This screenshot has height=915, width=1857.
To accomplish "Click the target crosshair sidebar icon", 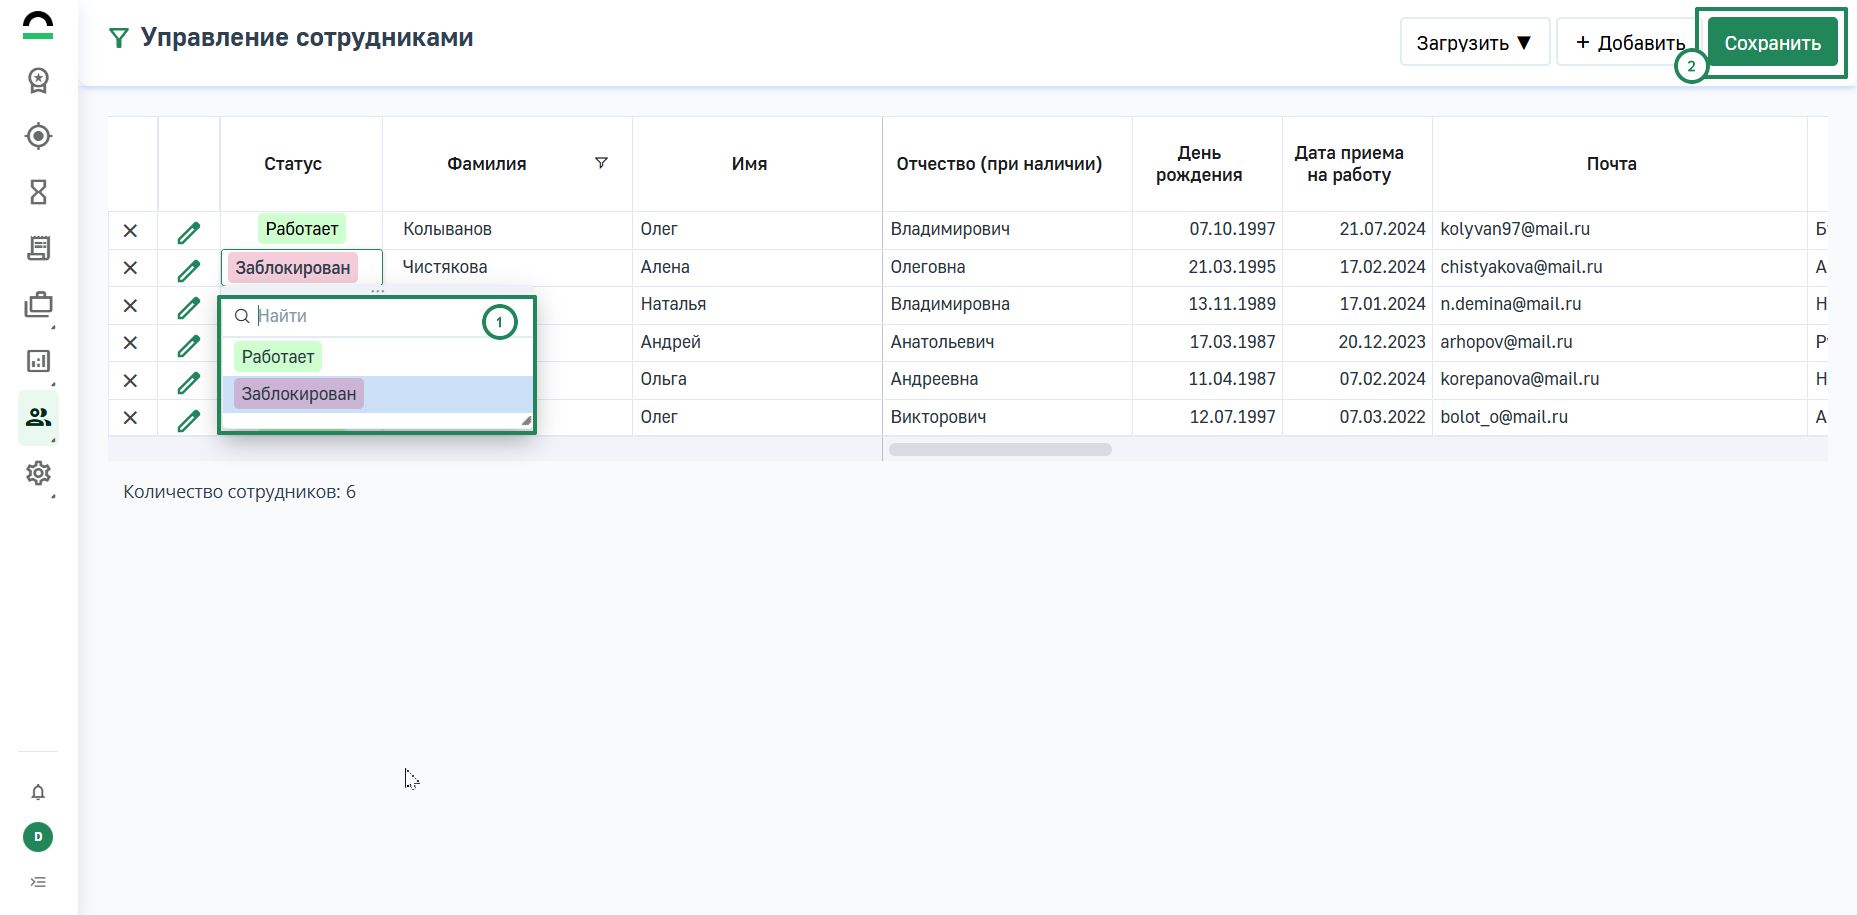I will point(38,136).
